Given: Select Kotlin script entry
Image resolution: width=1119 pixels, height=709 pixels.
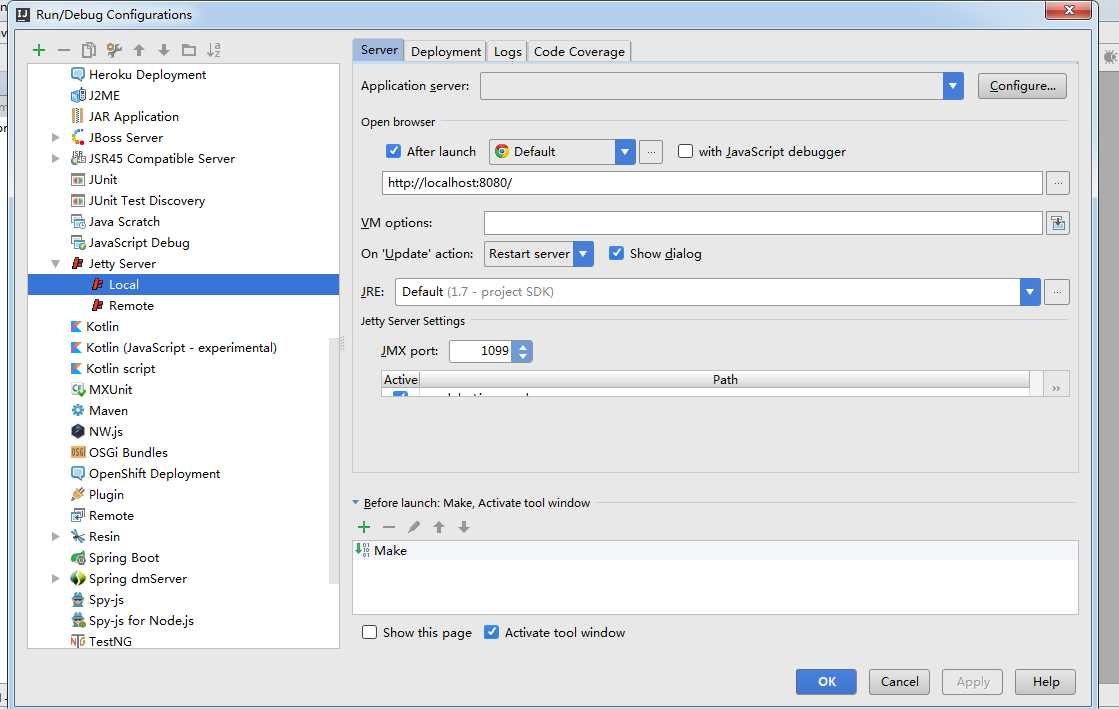Looking at the screenshot, I should click(x=120, y=368).
